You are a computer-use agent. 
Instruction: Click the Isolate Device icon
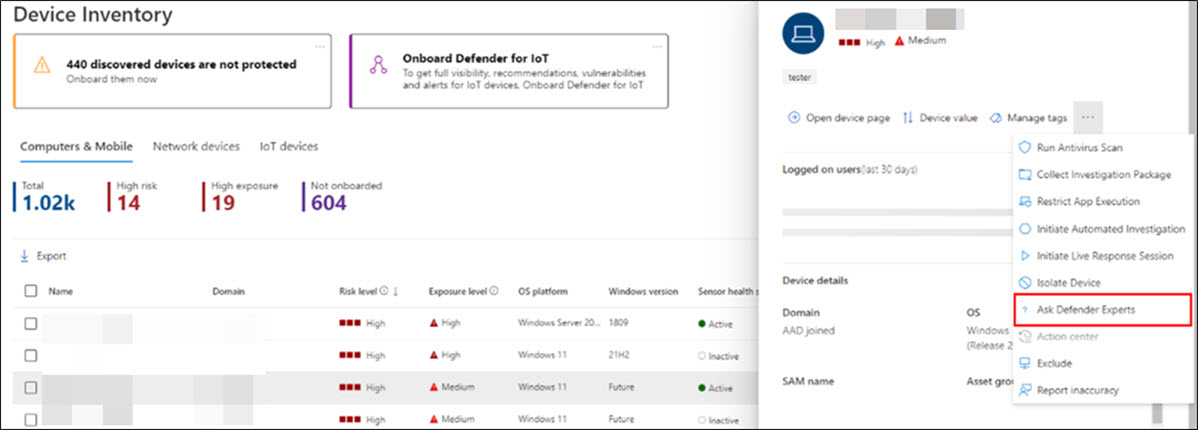(x=1025, y=283)
